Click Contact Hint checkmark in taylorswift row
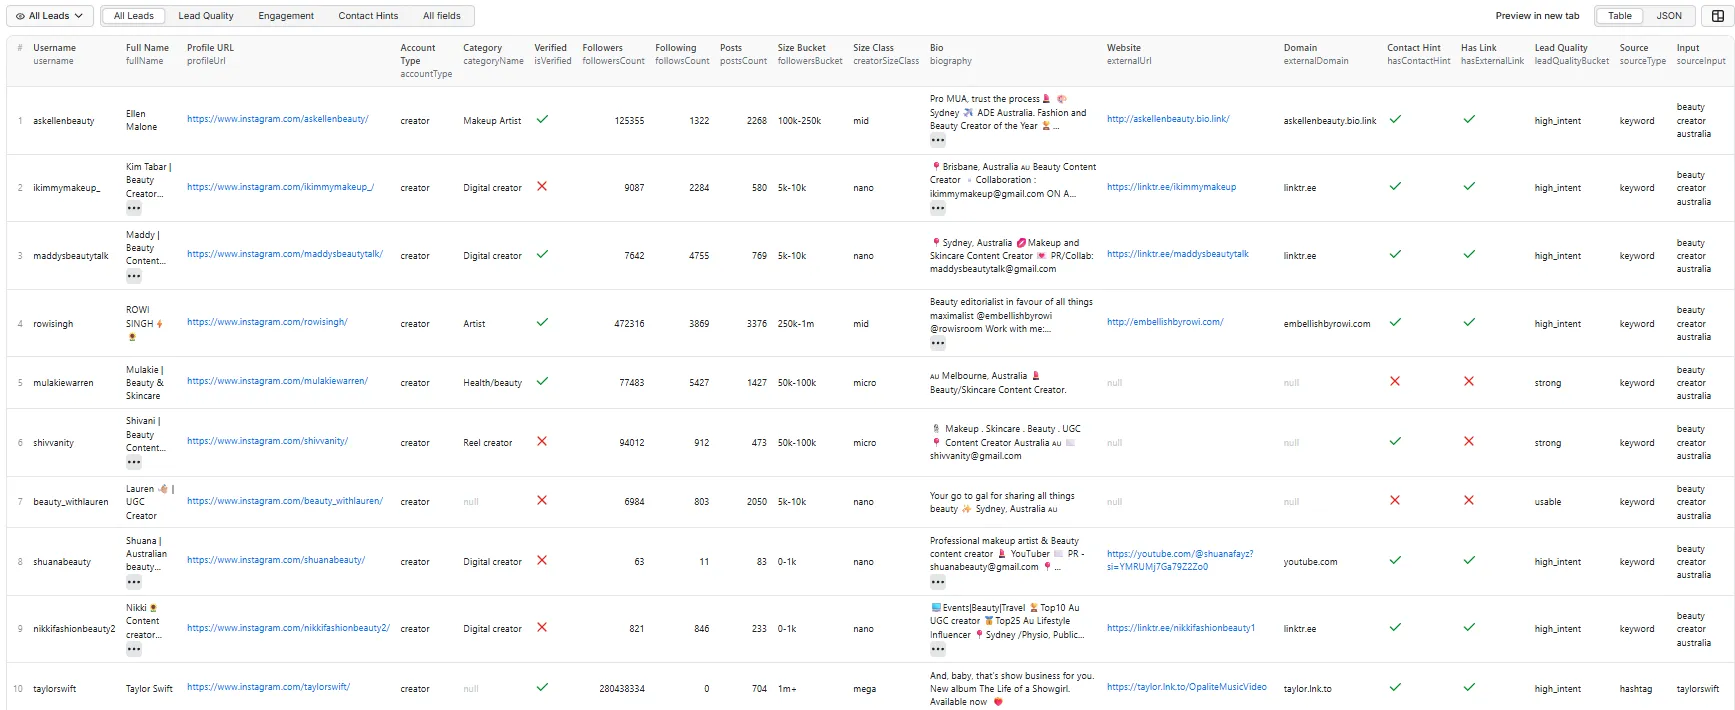Image resolution: width=1735 pixels, height=710 pixels. 1395,687
